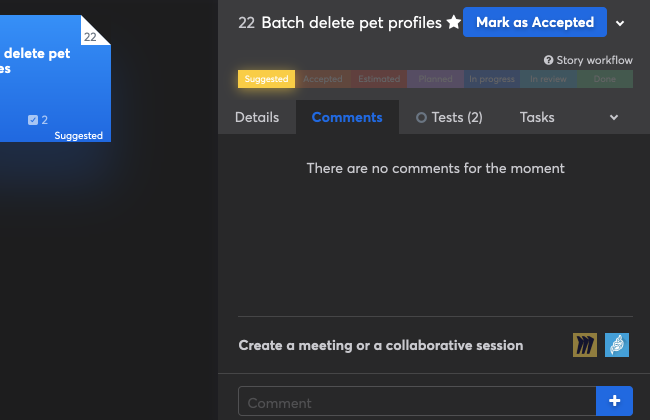The width and height of the screenshot is (650, 420).
Task: Click the tasks checkbox icon on sticky note
Action: click(x=33, y=120)
